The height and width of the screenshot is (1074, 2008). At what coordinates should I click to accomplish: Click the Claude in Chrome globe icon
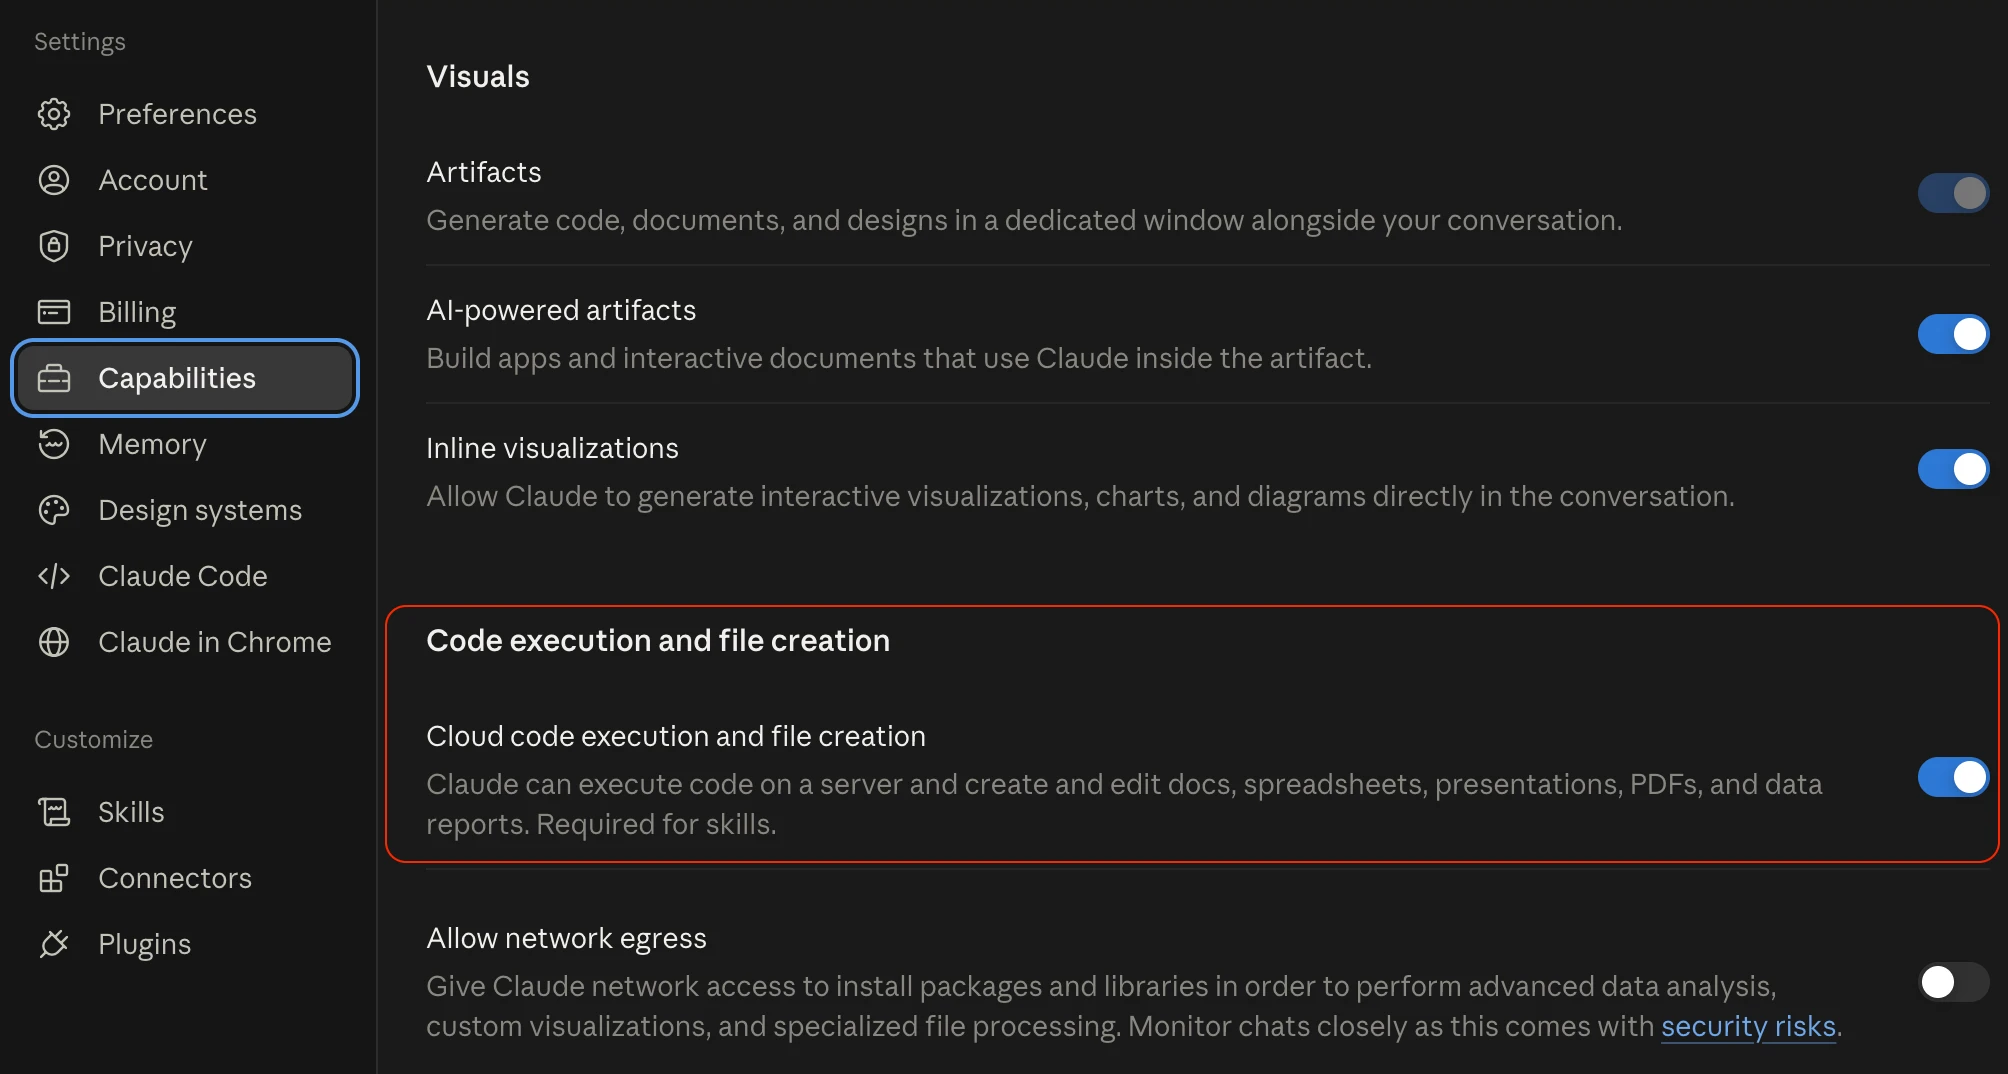54,642
